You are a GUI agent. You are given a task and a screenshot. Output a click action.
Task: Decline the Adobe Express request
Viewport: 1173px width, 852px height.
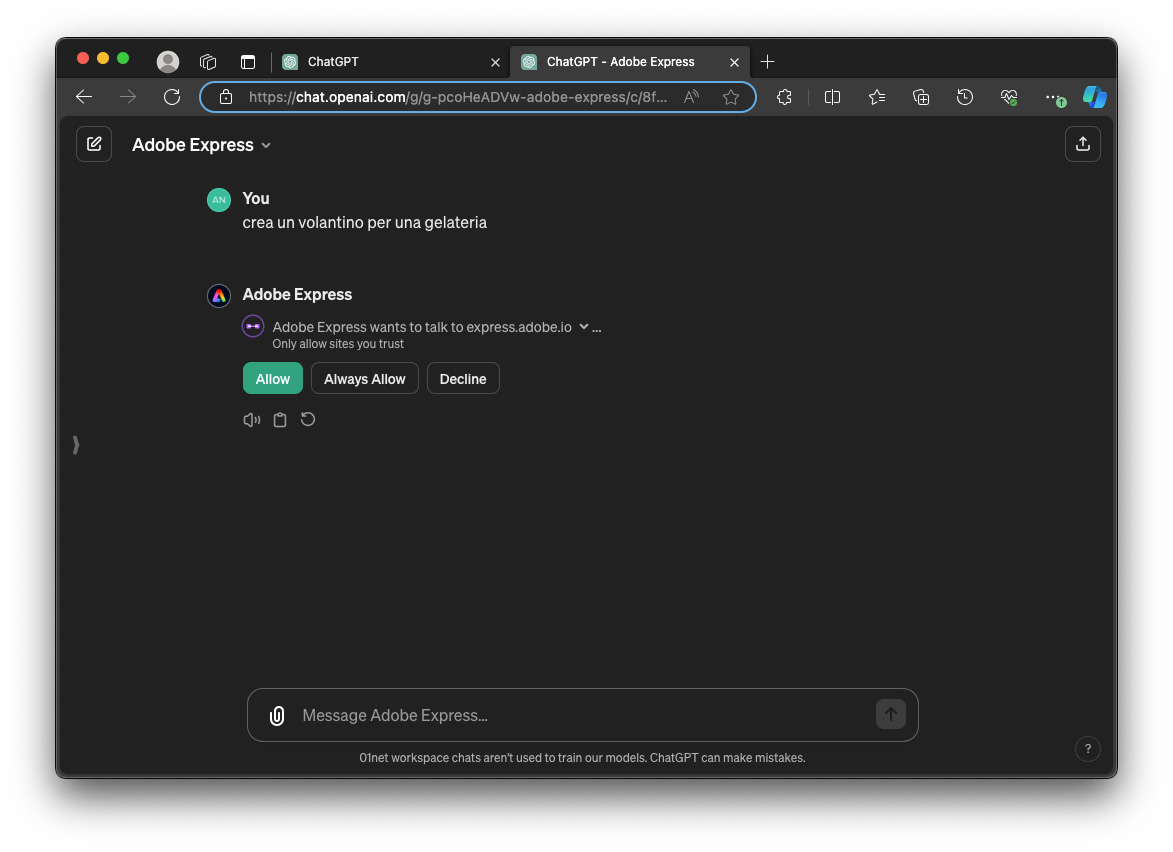pos(462,379)
